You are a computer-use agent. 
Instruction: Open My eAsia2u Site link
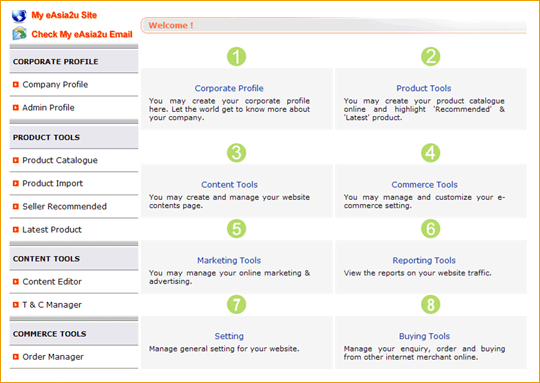[64, 15]
